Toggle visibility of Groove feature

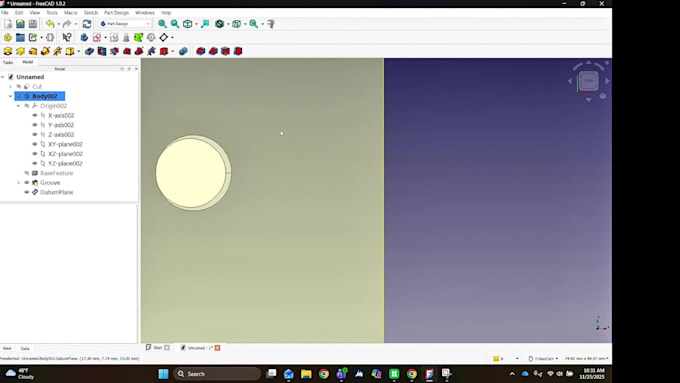point(27,183)
